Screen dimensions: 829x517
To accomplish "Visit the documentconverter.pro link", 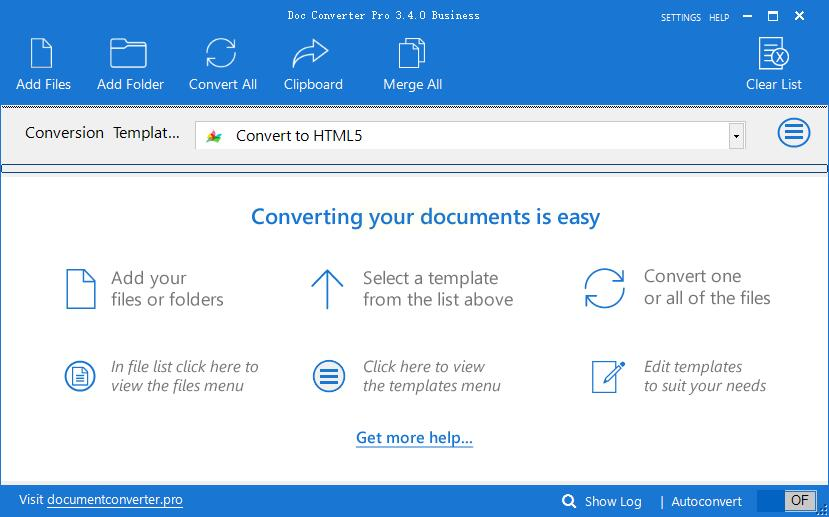I will point(115,500).
